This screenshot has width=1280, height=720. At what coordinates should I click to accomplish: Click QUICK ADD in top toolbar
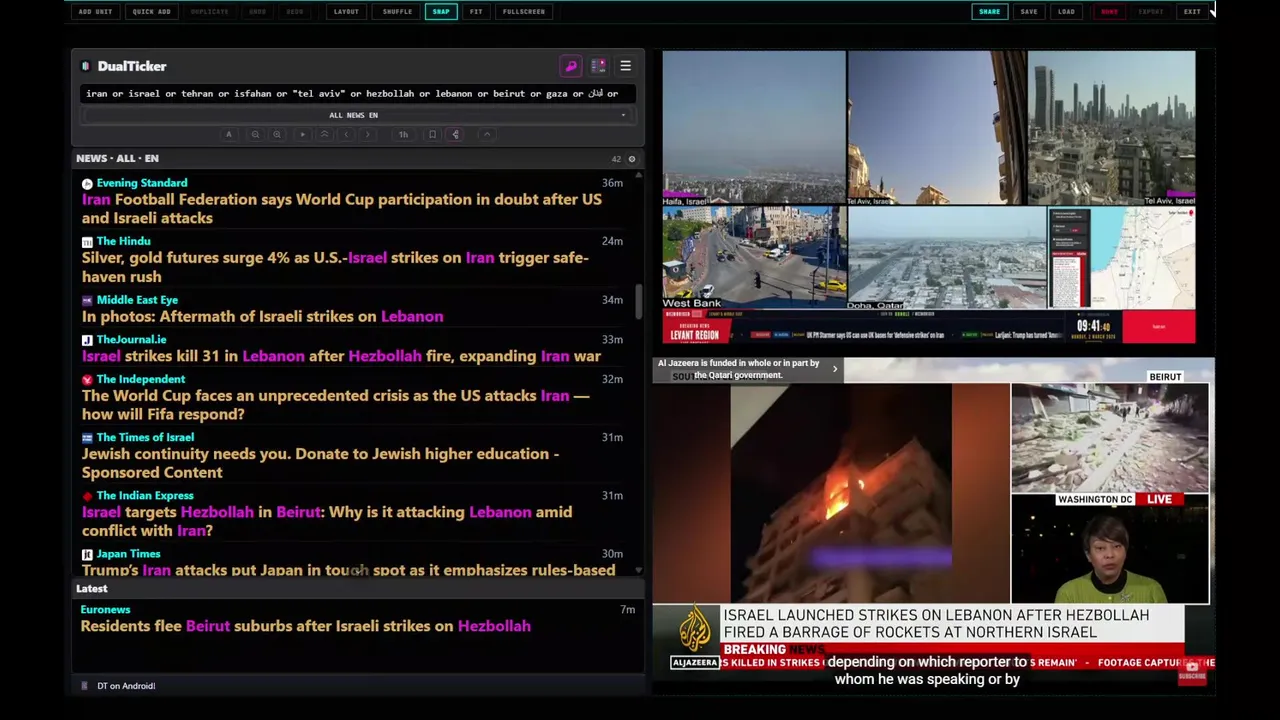(151, 12)
